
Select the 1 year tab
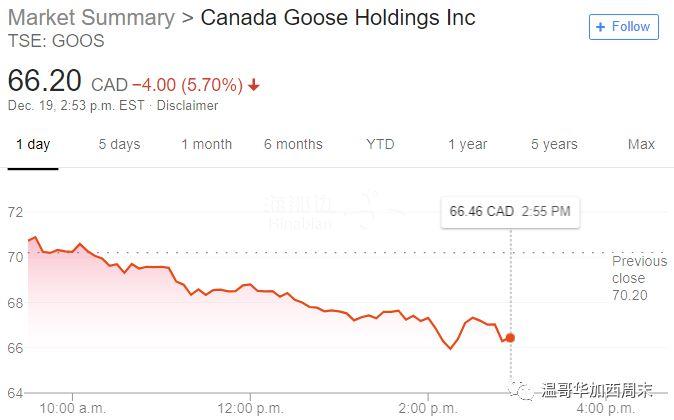467,144
